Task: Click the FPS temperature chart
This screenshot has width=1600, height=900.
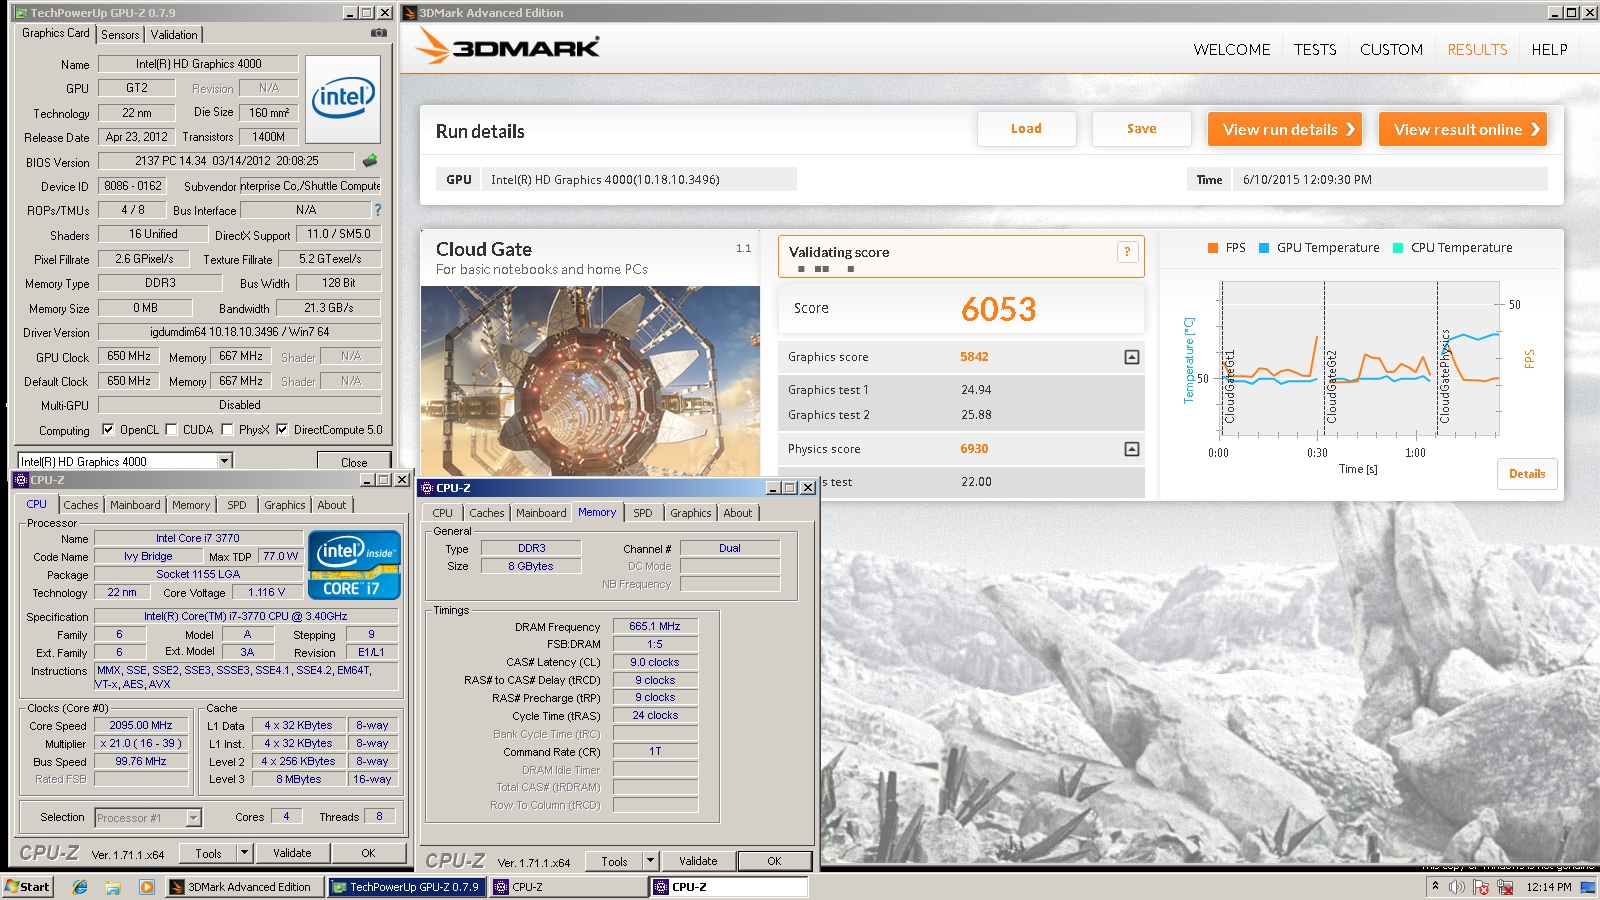Action: point(1361,360)
